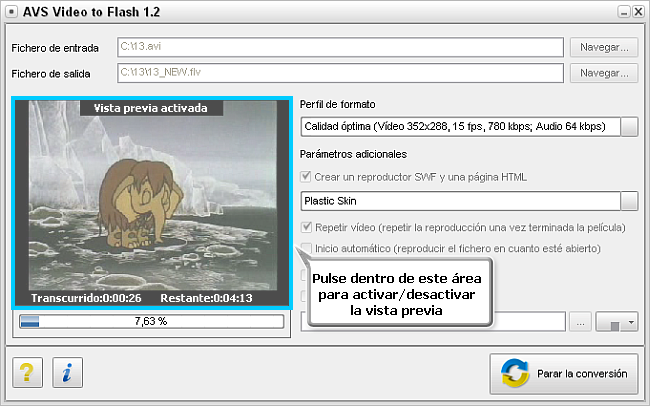Click the Perfil de formato label
This screenshot has width=650, height=406.
(337, 105)
